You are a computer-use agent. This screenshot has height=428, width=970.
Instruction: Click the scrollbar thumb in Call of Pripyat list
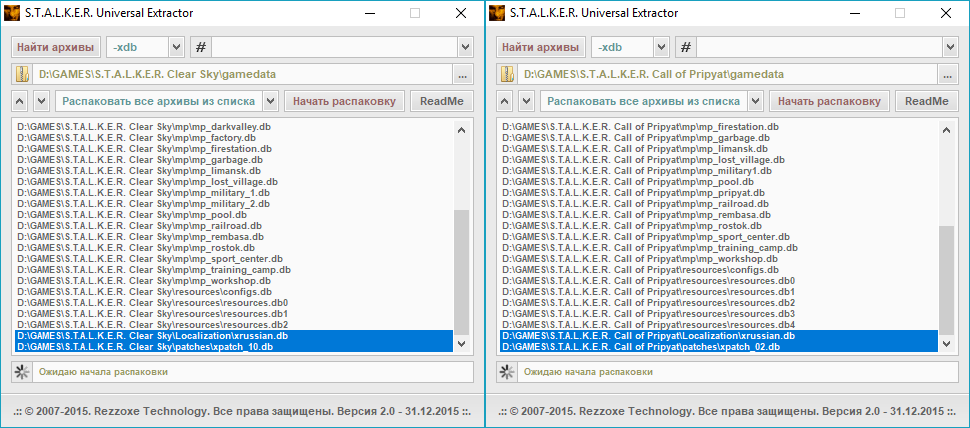[x=946, y=280]
